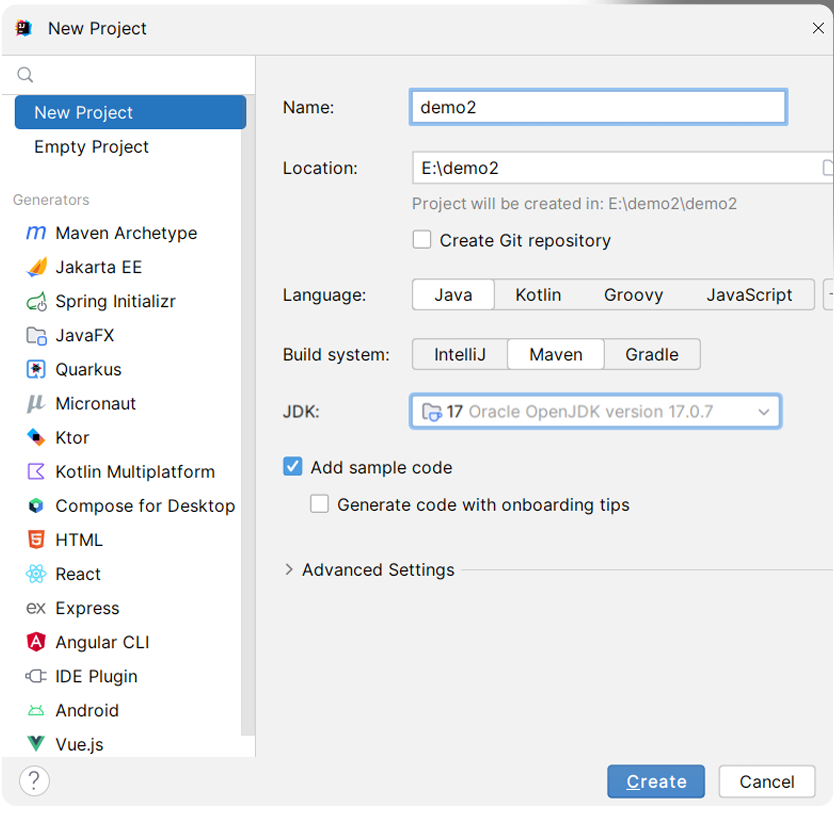Select the Compose for Desktop generator label

click(145, 506)
